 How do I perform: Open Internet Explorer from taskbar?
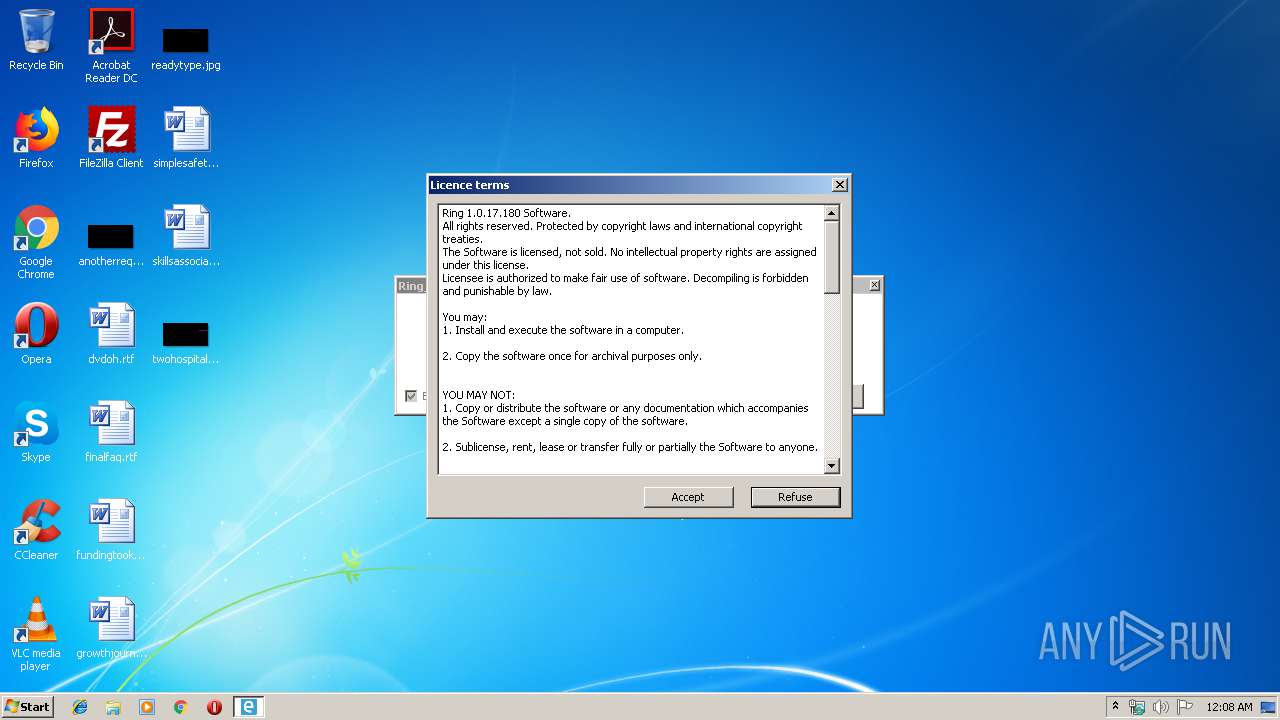(x=80, y=707)
